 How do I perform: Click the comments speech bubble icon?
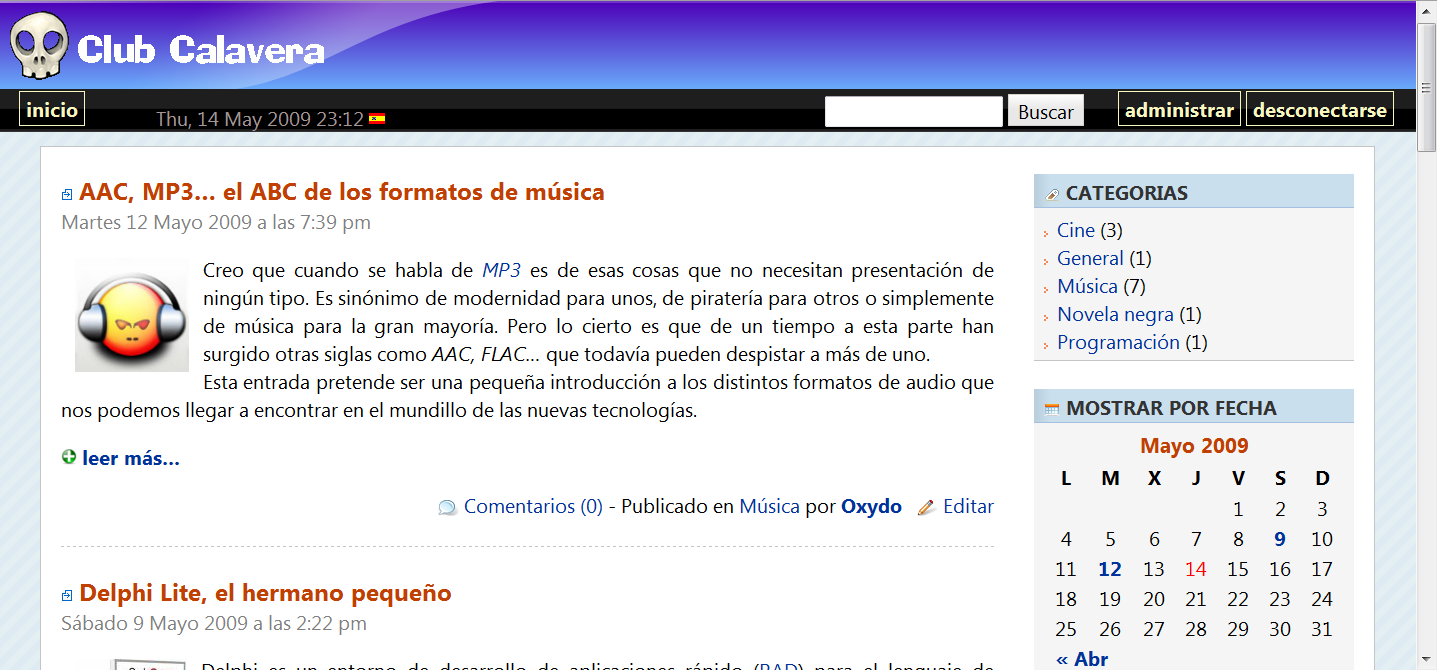click(447, 508)
